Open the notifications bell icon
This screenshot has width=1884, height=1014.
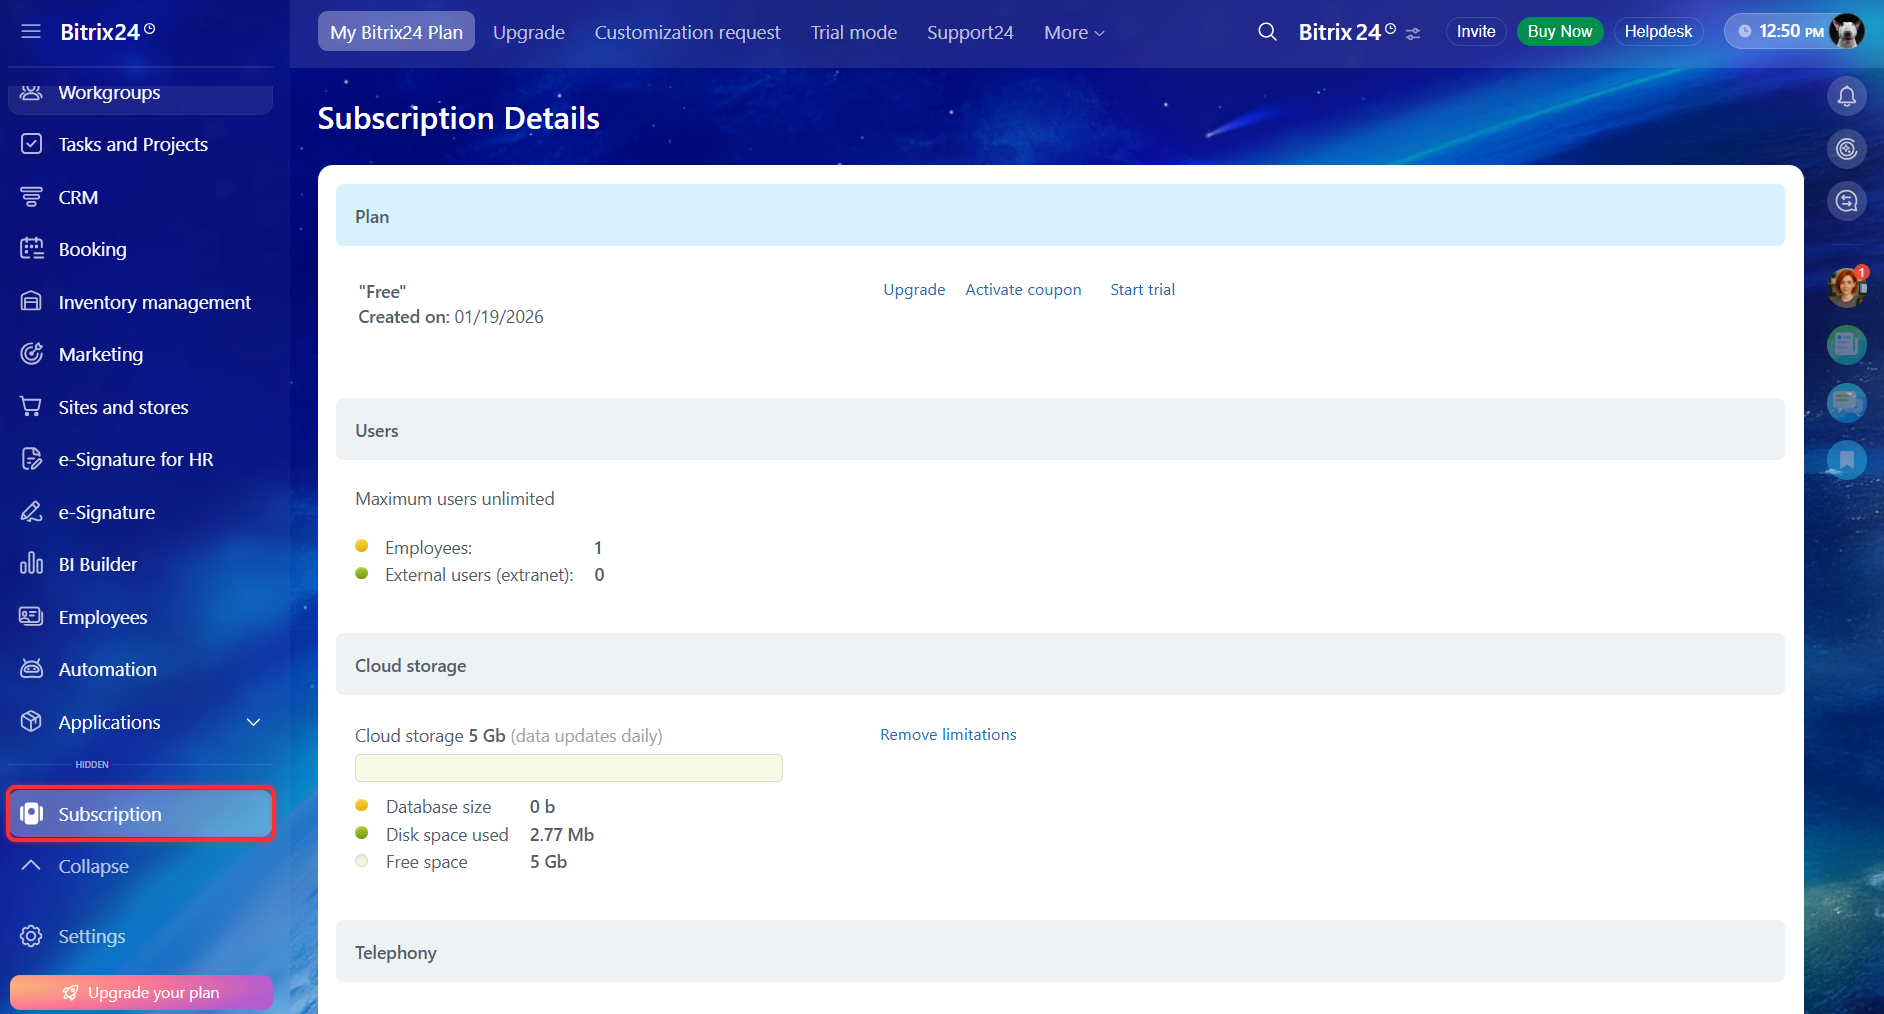click(1846, 96)
